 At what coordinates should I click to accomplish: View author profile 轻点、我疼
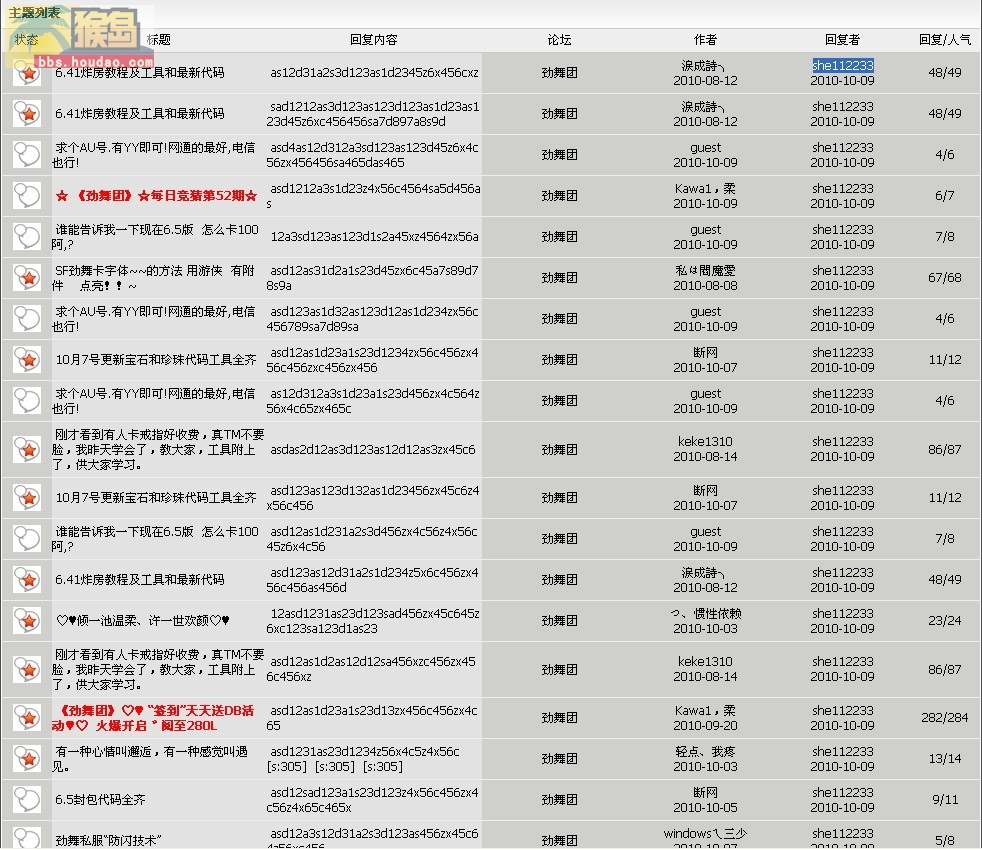tap(705, 751)
